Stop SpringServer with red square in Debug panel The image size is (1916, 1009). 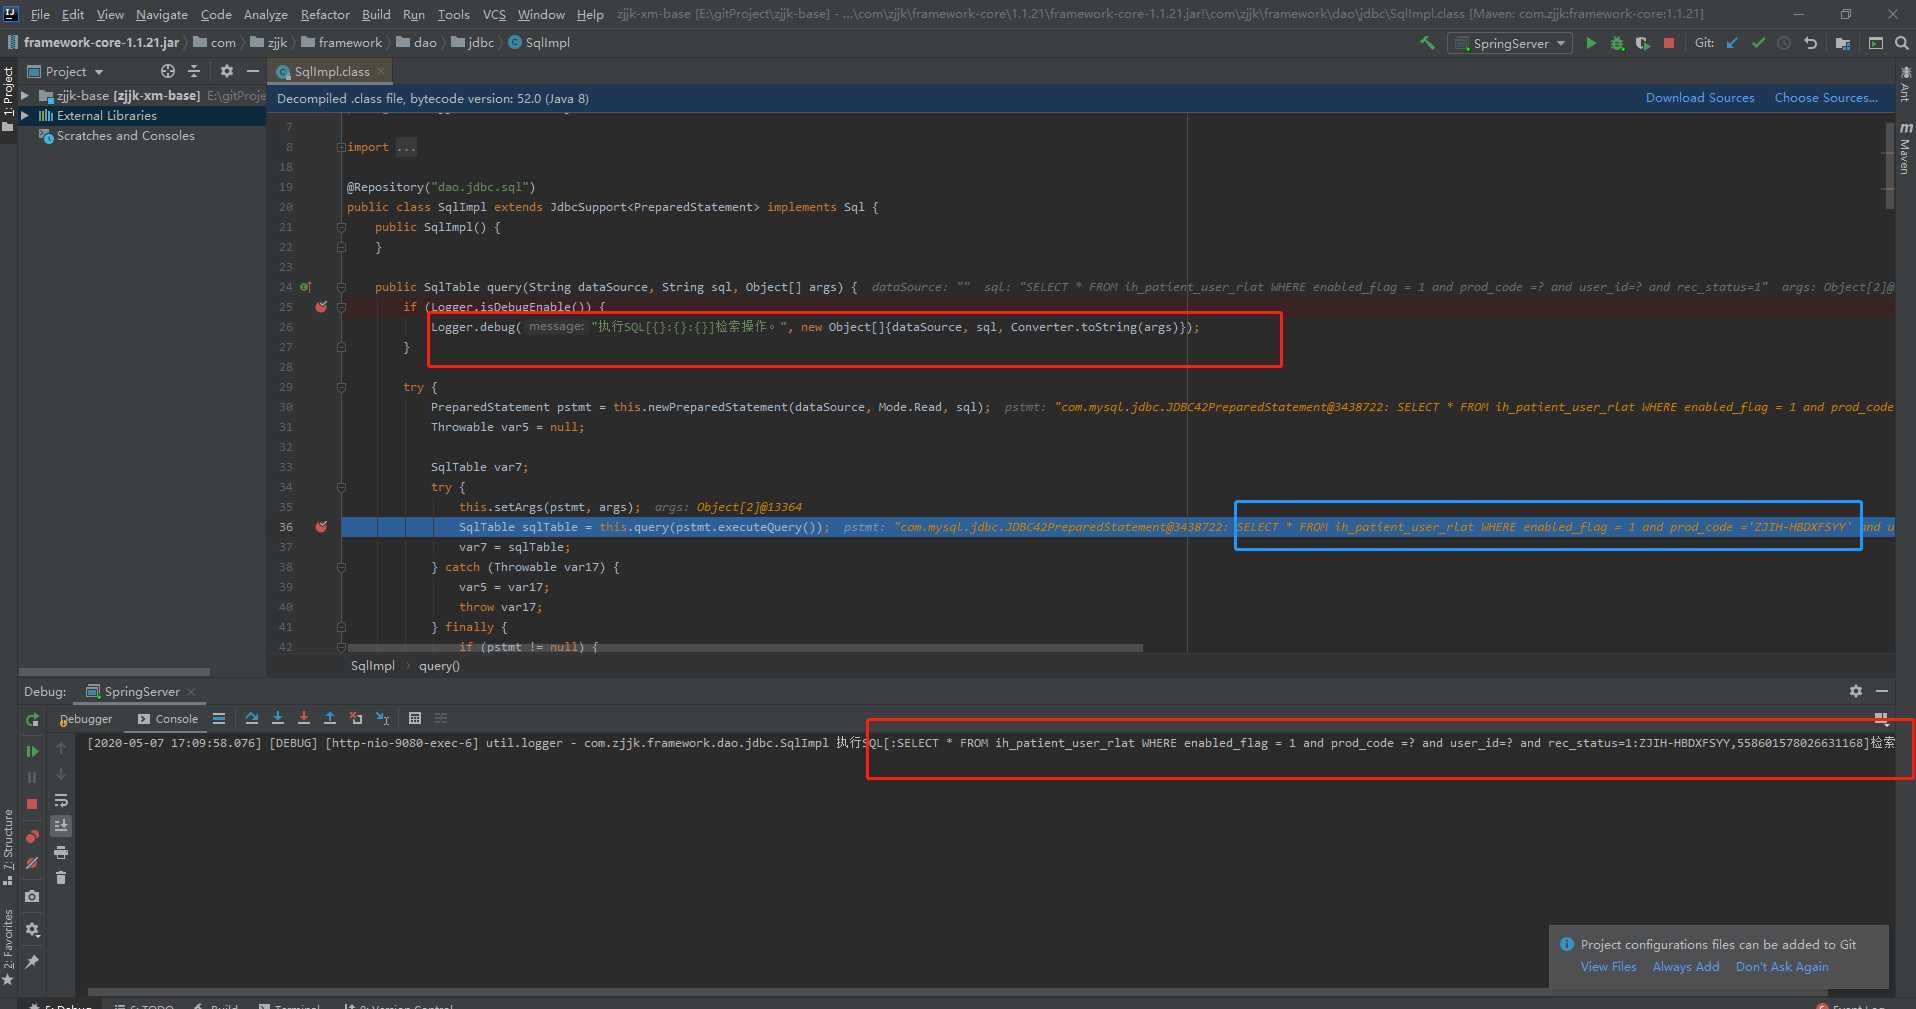[32, 804]
